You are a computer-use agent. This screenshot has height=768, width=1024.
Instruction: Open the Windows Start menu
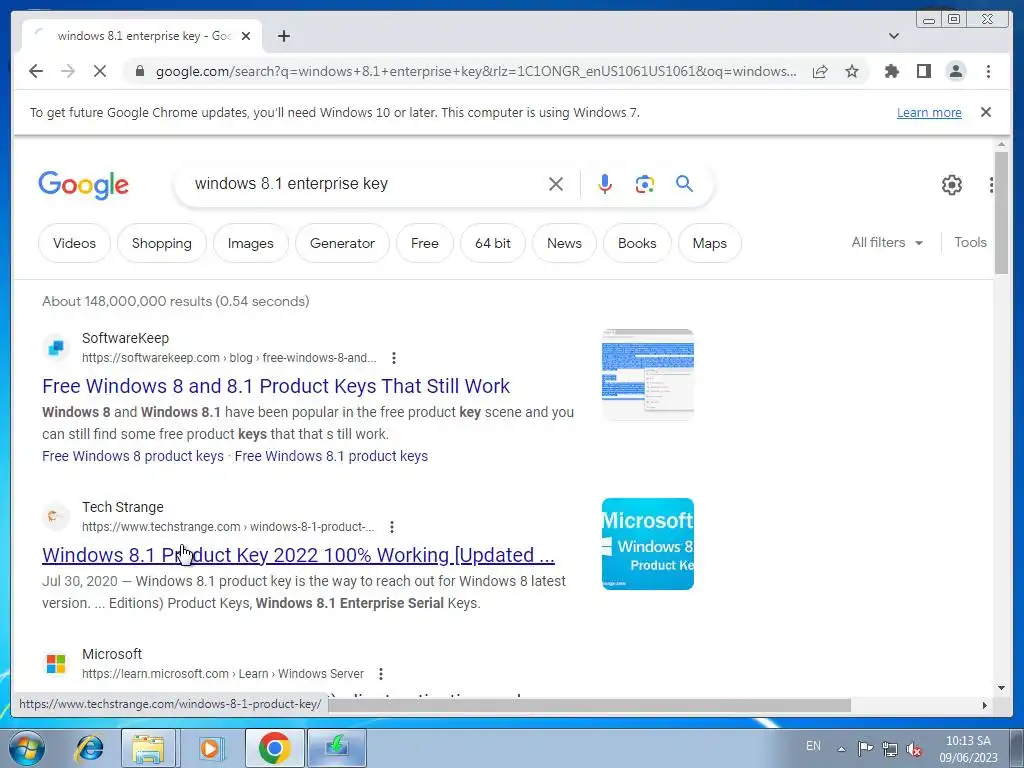[x=27, y=748]
